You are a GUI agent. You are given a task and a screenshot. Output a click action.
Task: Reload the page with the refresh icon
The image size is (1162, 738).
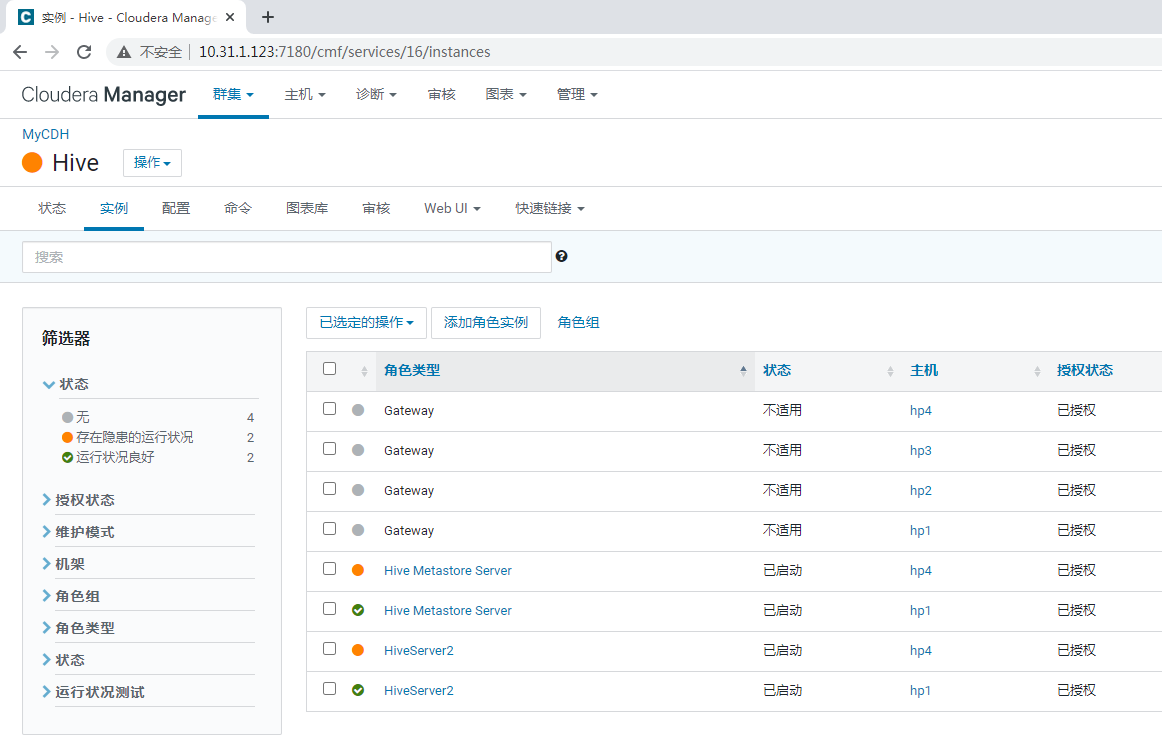click(x=84, y=52)
